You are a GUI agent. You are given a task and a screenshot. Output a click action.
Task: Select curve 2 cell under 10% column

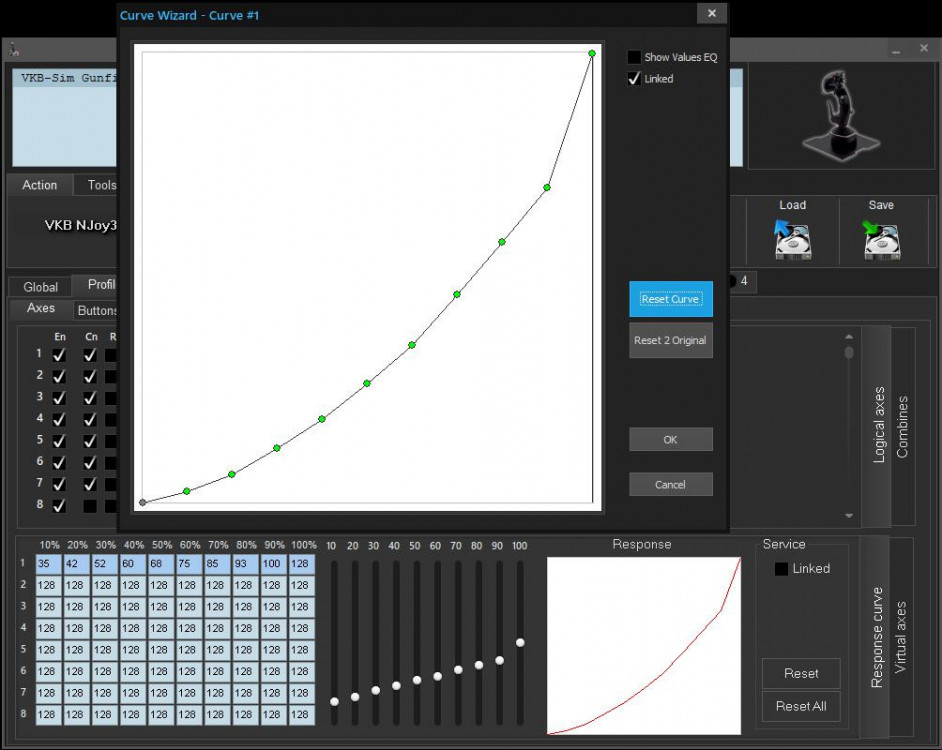(49, 585)
